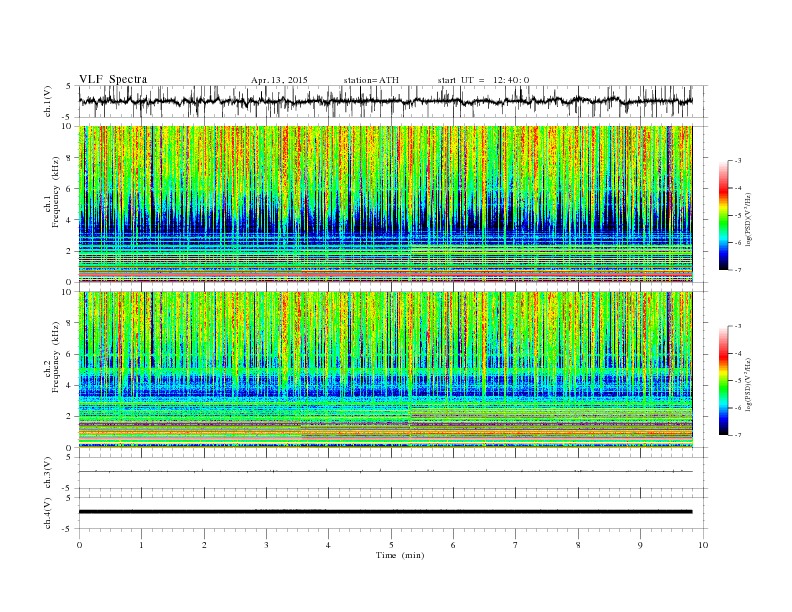Click the "6" kHz tick of ch.2 spectrogram

pyautogui.click(x=69, y=354)
